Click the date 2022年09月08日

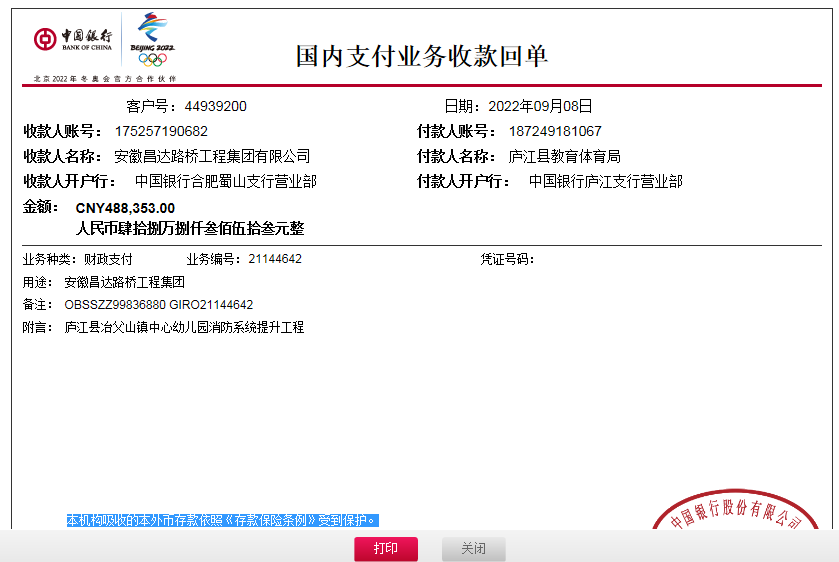point(540,106)
